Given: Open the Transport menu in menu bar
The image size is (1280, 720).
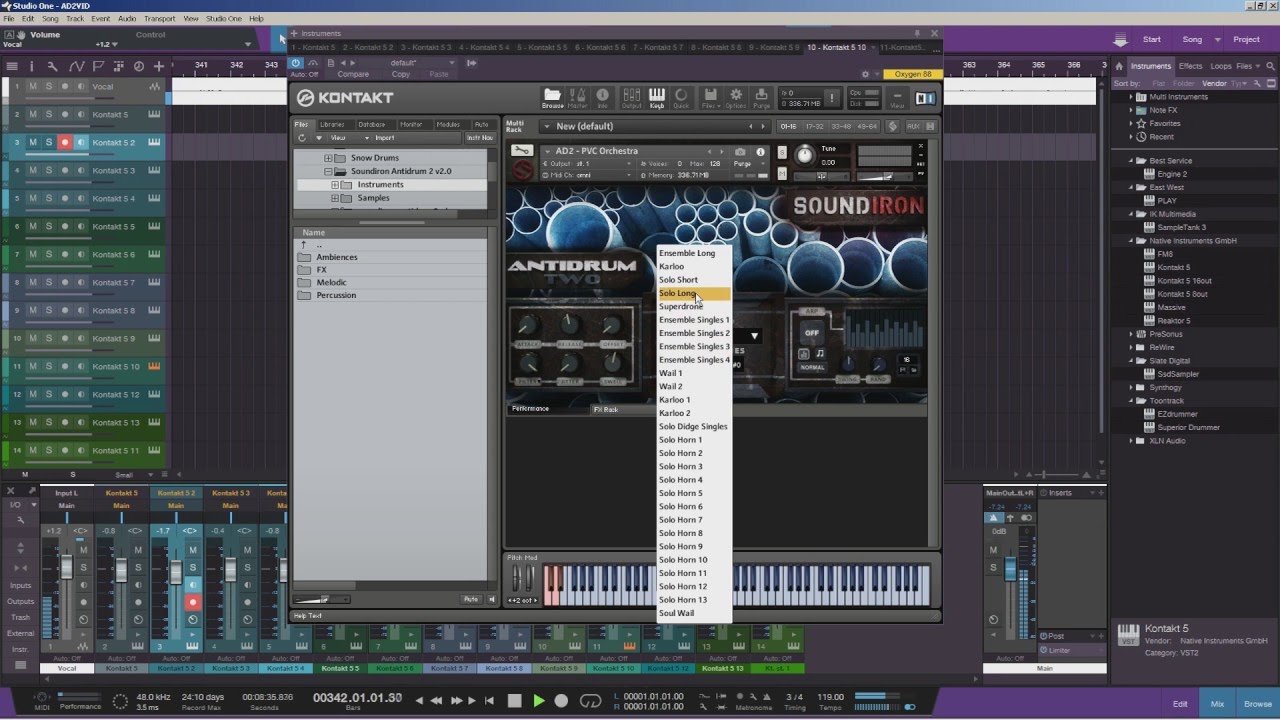Looking at the screenshot, I should 159,19.
